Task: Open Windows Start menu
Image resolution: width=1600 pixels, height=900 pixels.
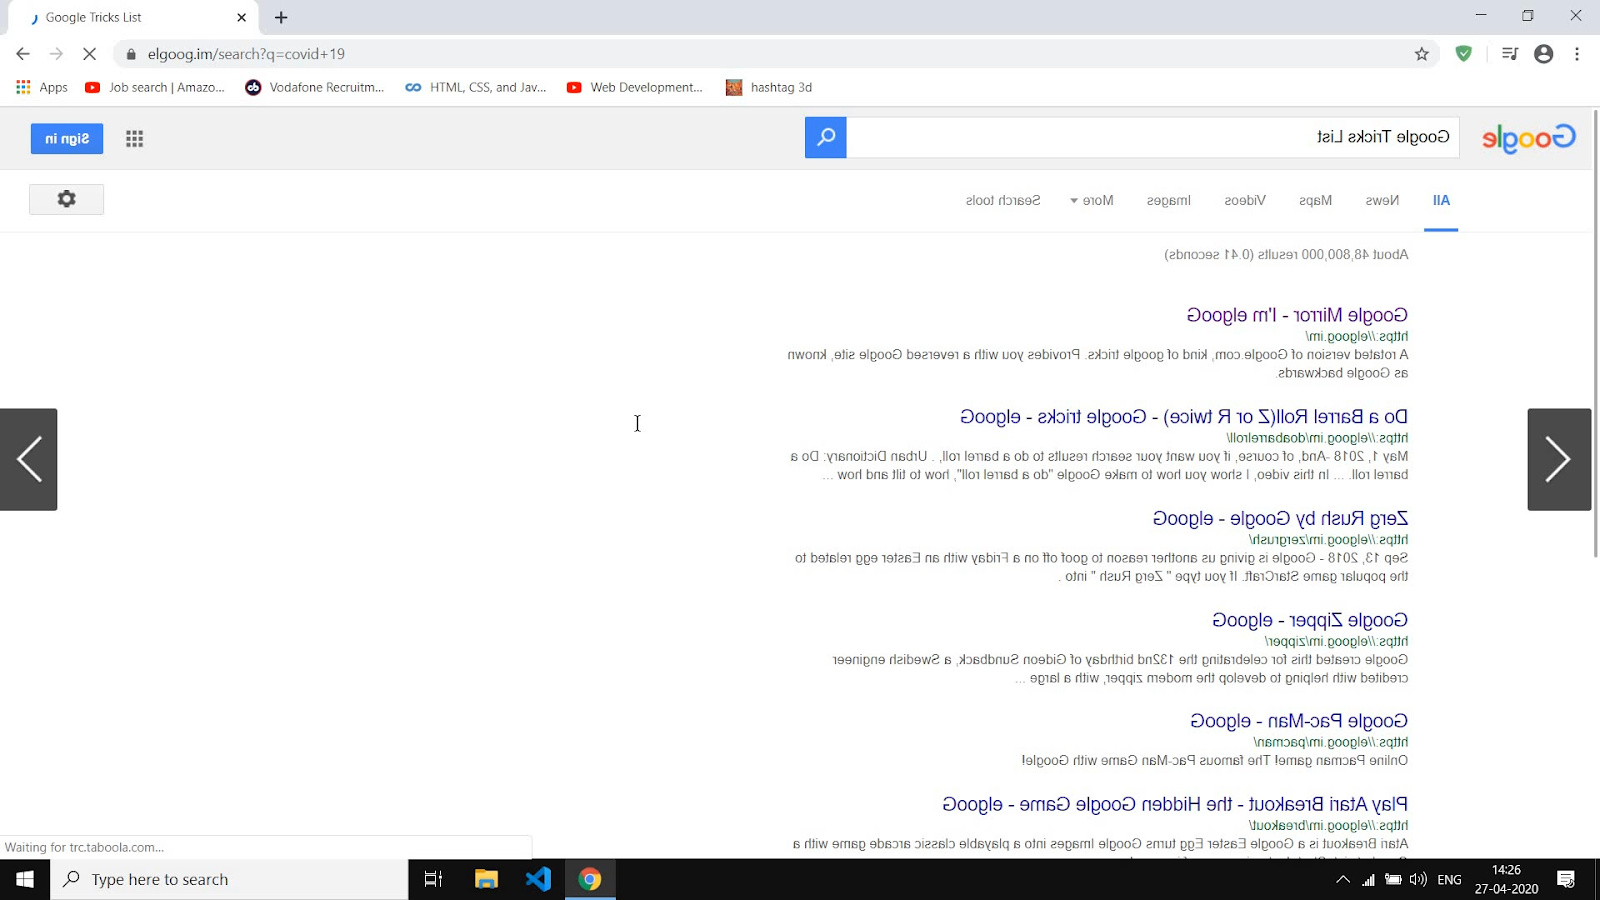Action: pyautogui.click(x=25, y=879)
